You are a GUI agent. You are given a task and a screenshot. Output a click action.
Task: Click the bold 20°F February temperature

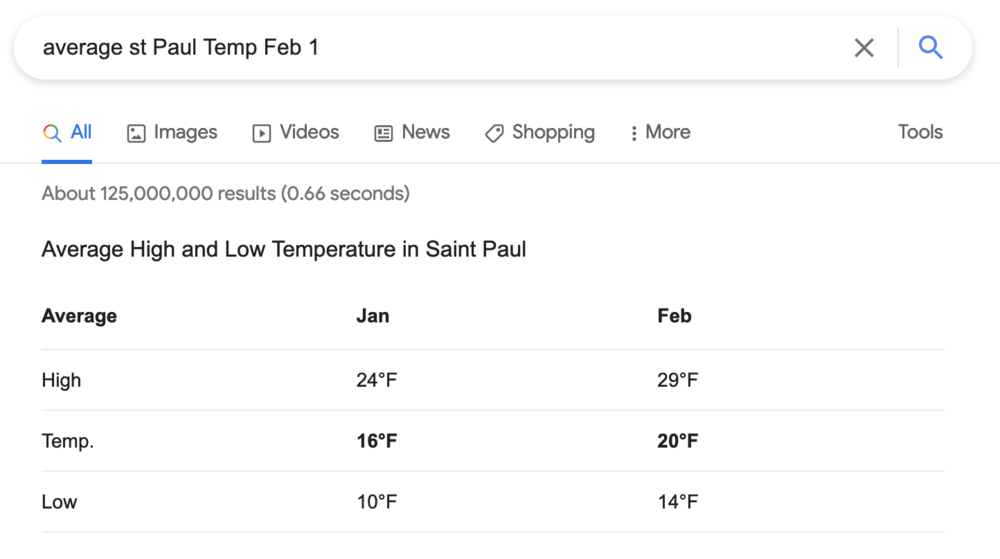coord(678,441)
